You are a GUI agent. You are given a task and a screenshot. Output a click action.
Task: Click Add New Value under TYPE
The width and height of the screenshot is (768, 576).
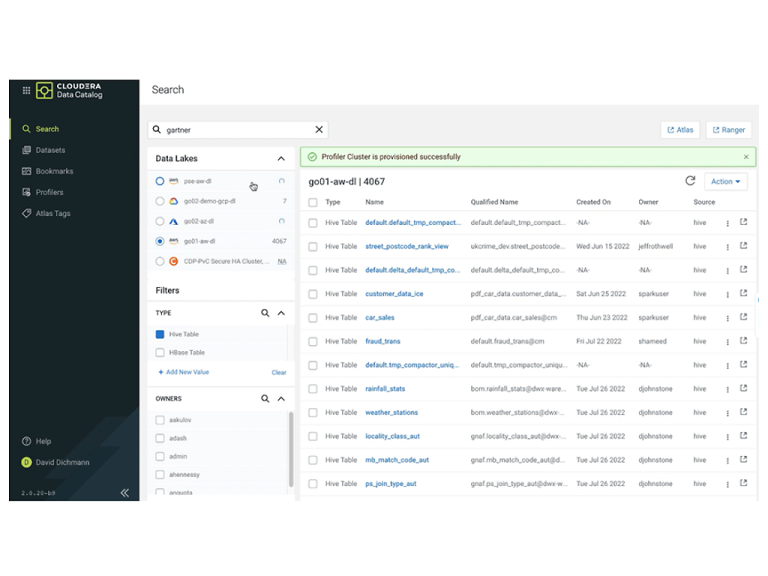tap(184, 372)
